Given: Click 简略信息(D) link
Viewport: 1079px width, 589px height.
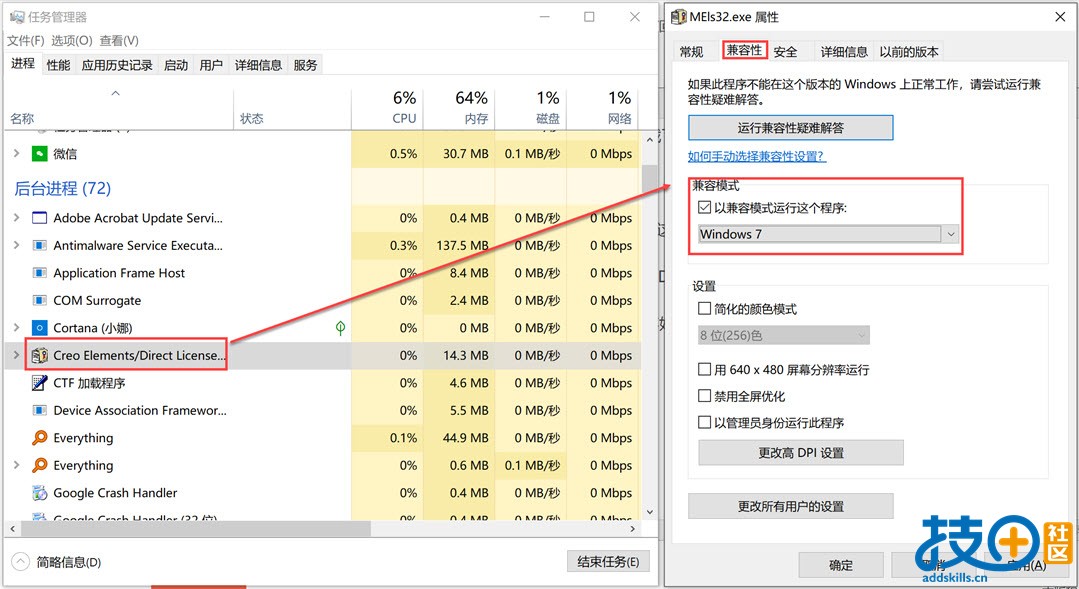Looking at the screenshot, I should (x=69, y=562).
